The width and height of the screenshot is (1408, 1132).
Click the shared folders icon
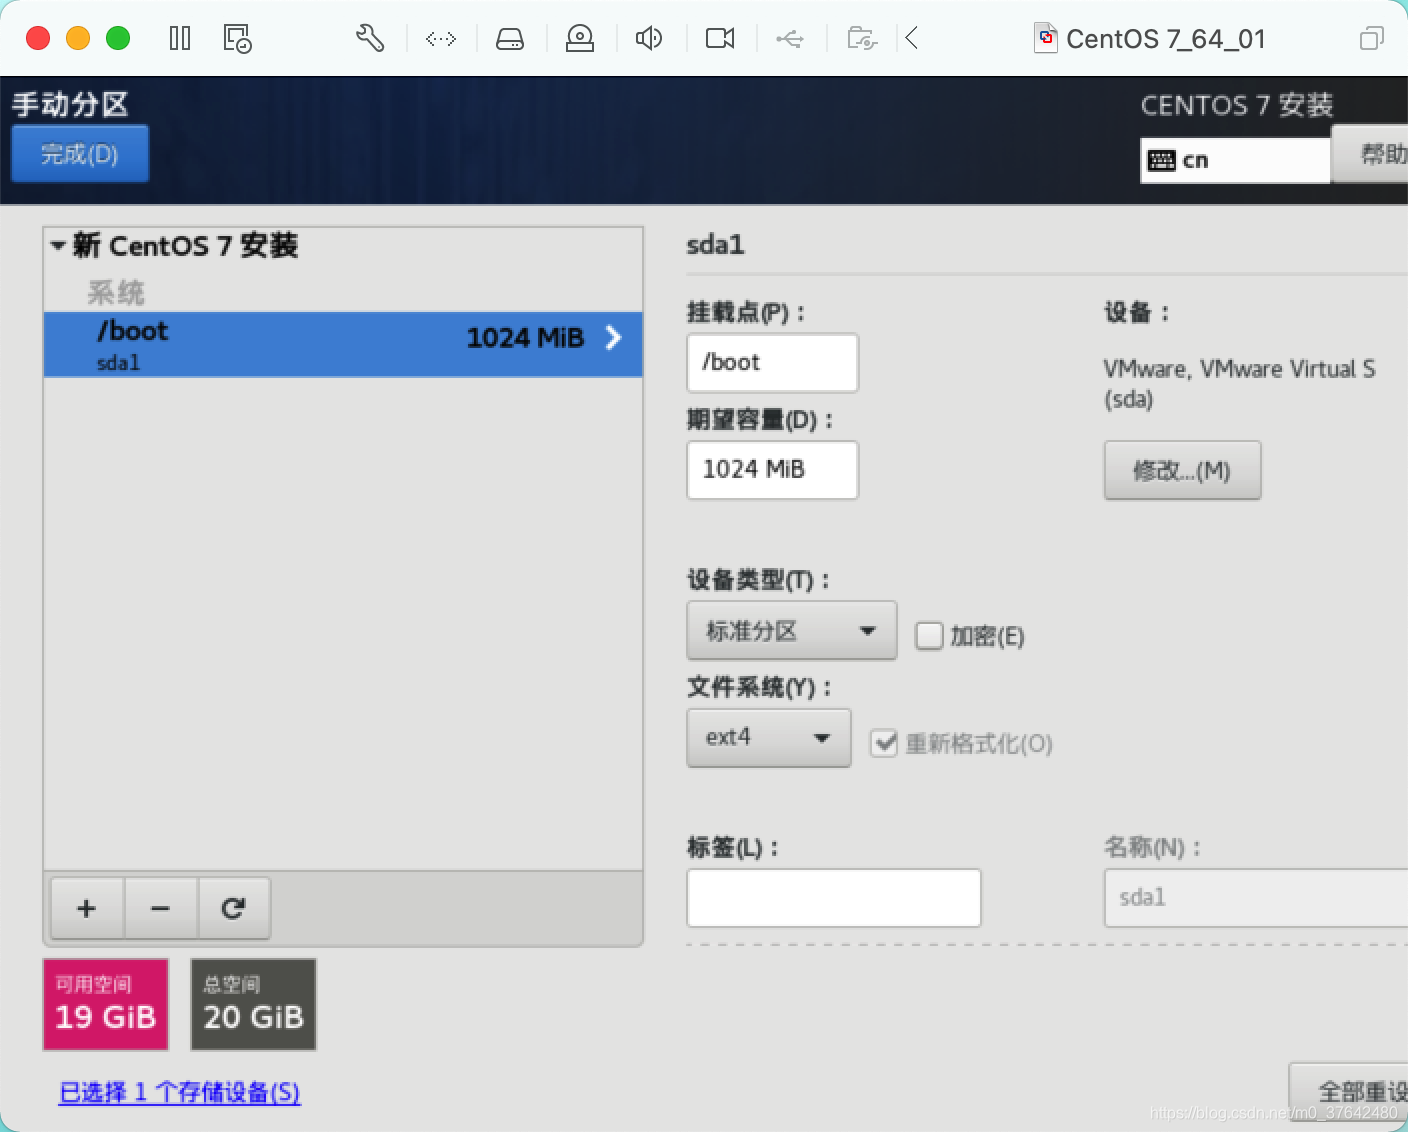click(862, 39)
